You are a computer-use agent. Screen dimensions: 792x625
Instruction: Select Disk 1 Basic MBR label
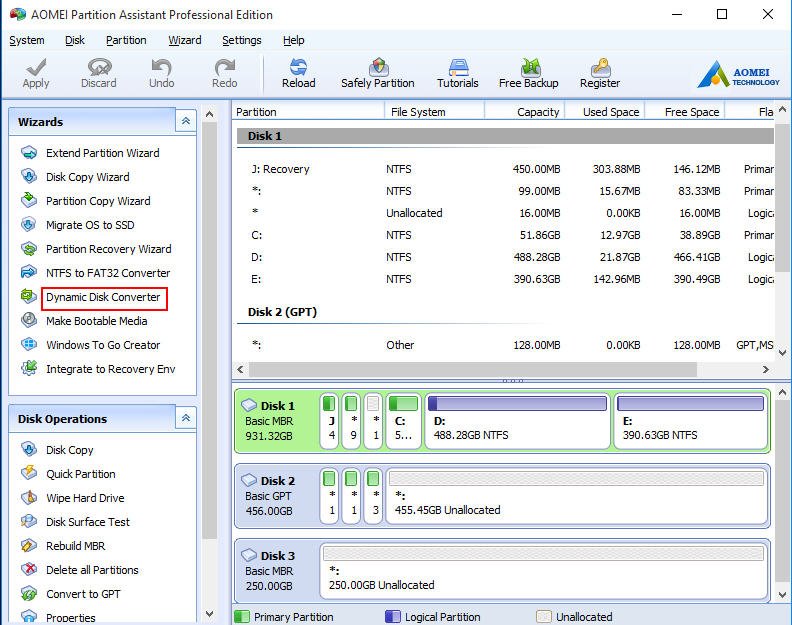(x=269, y=421)
